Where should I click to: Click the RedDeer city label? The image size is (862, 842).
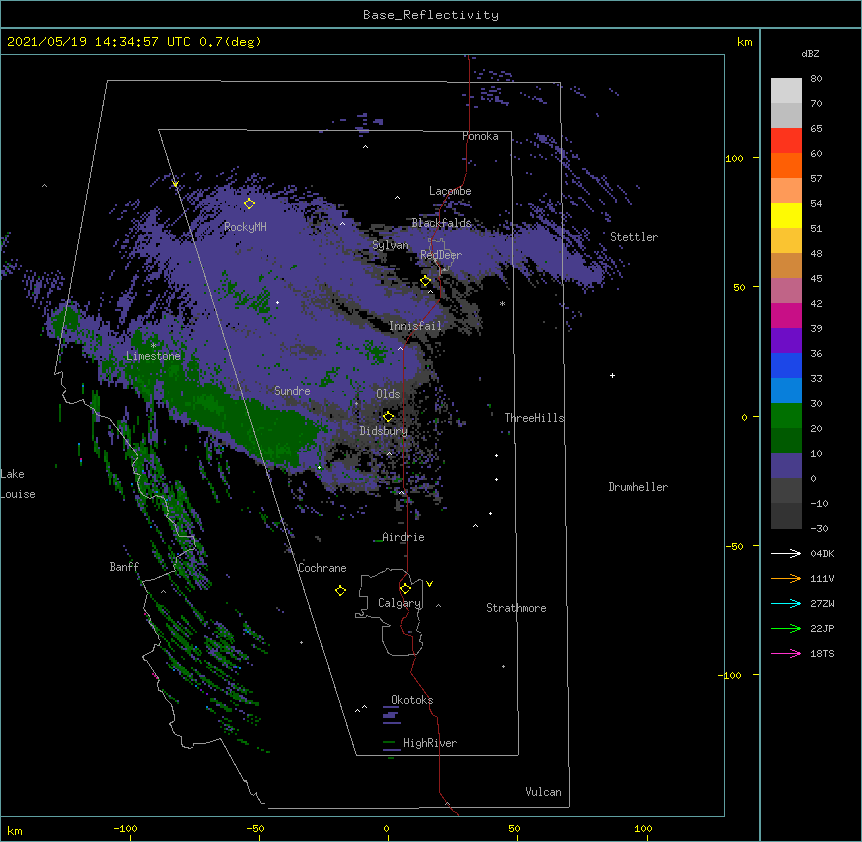pyautogui.click(x=441, y=255)
